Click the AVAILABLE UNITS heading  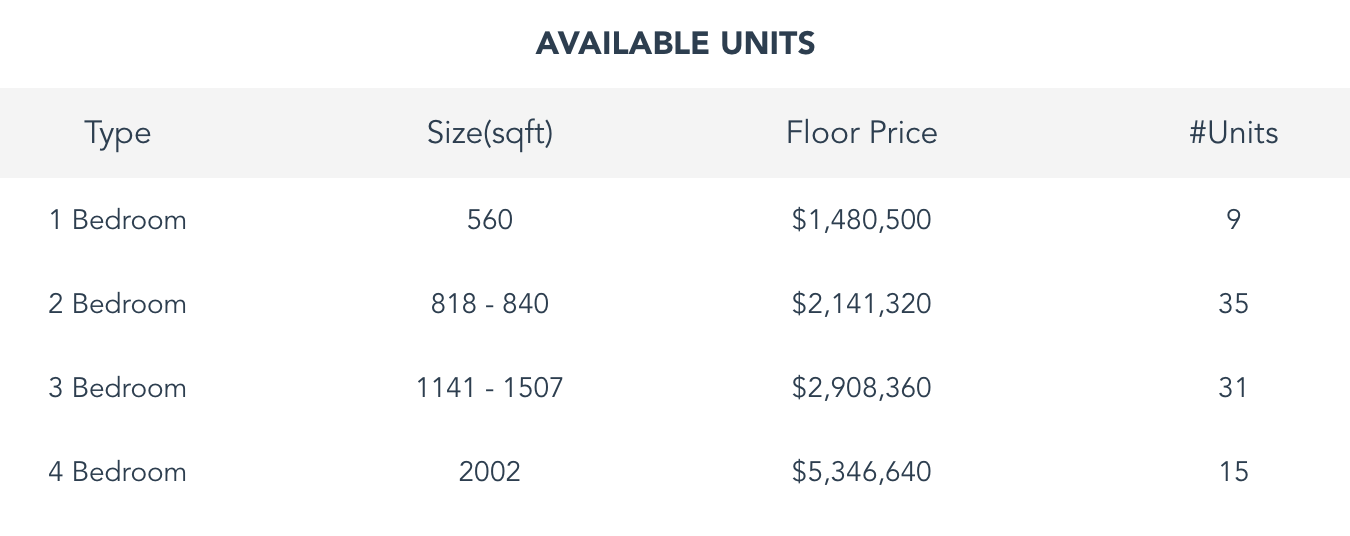tap(675, 43)
